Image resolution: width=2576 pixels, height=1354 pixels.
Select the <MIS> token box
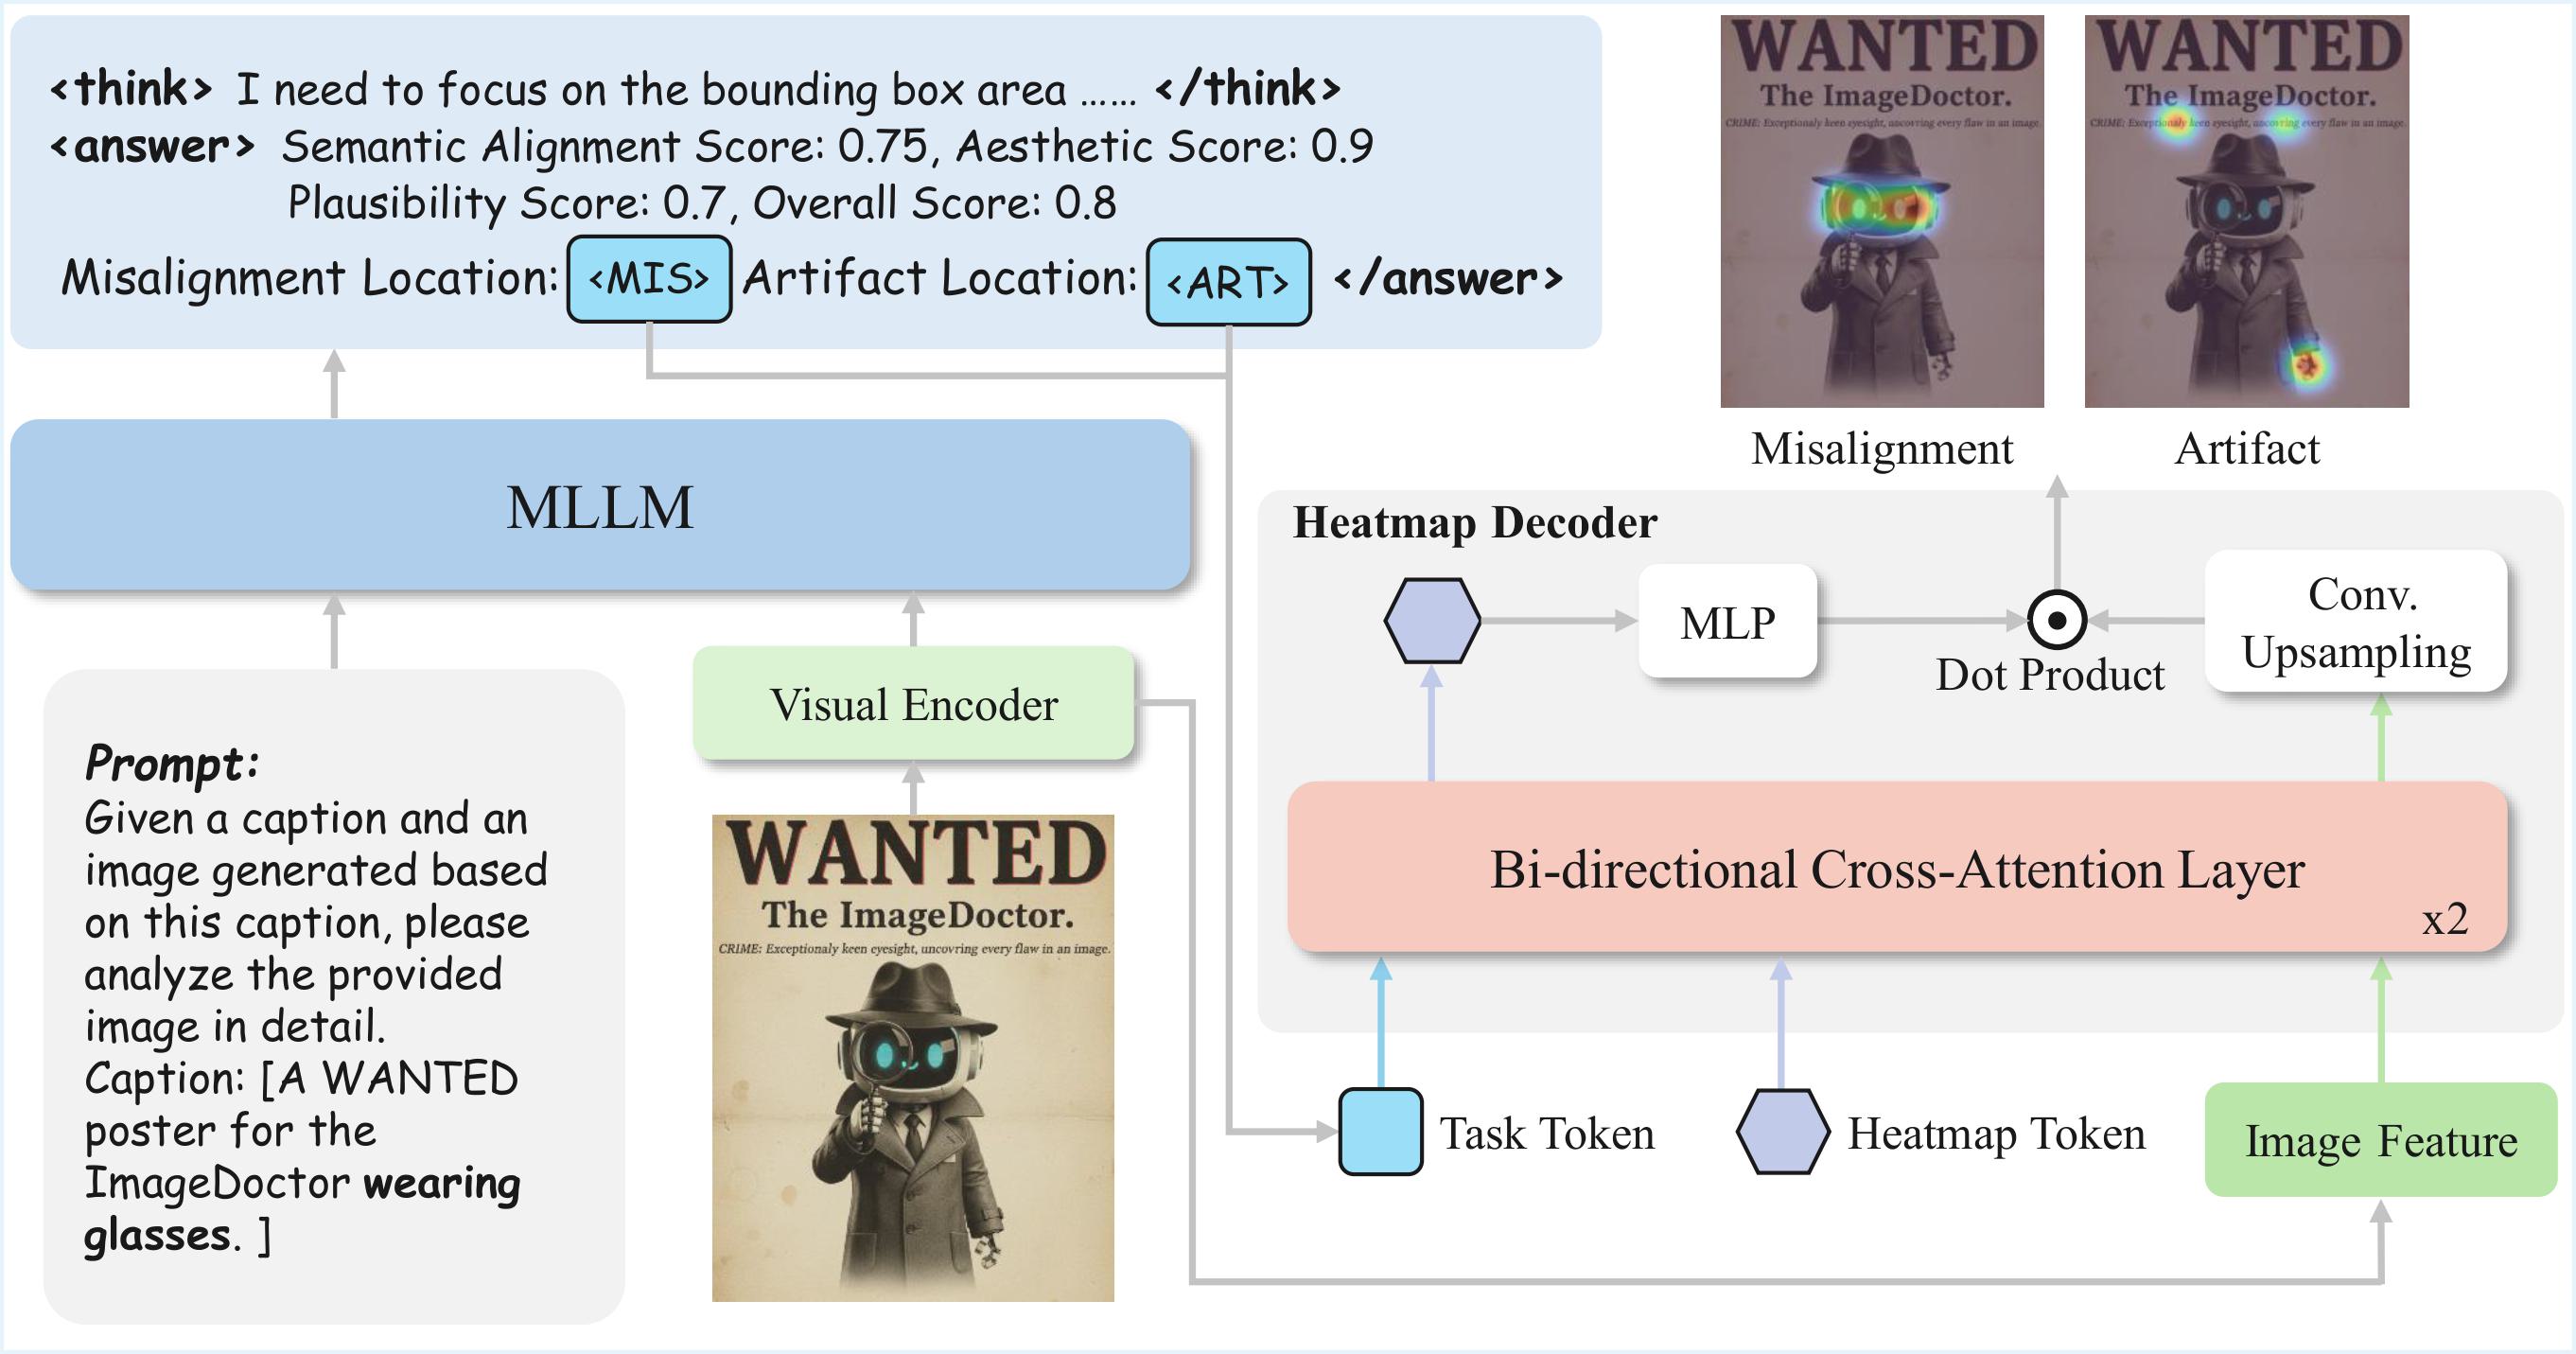coord(649,279)
